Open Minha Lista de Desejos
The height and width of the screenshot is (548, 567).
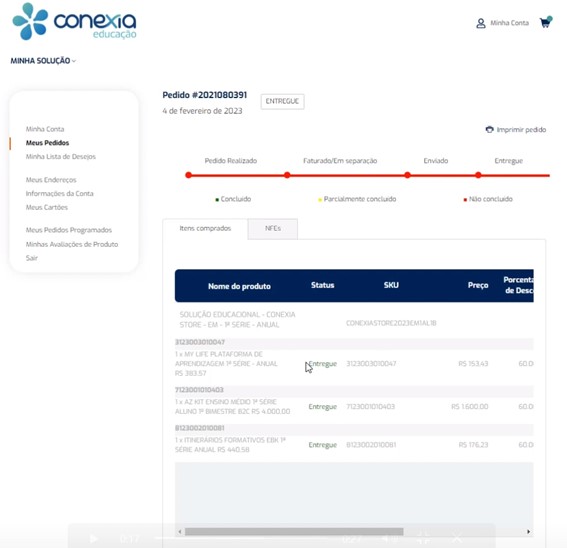(61, 157)
